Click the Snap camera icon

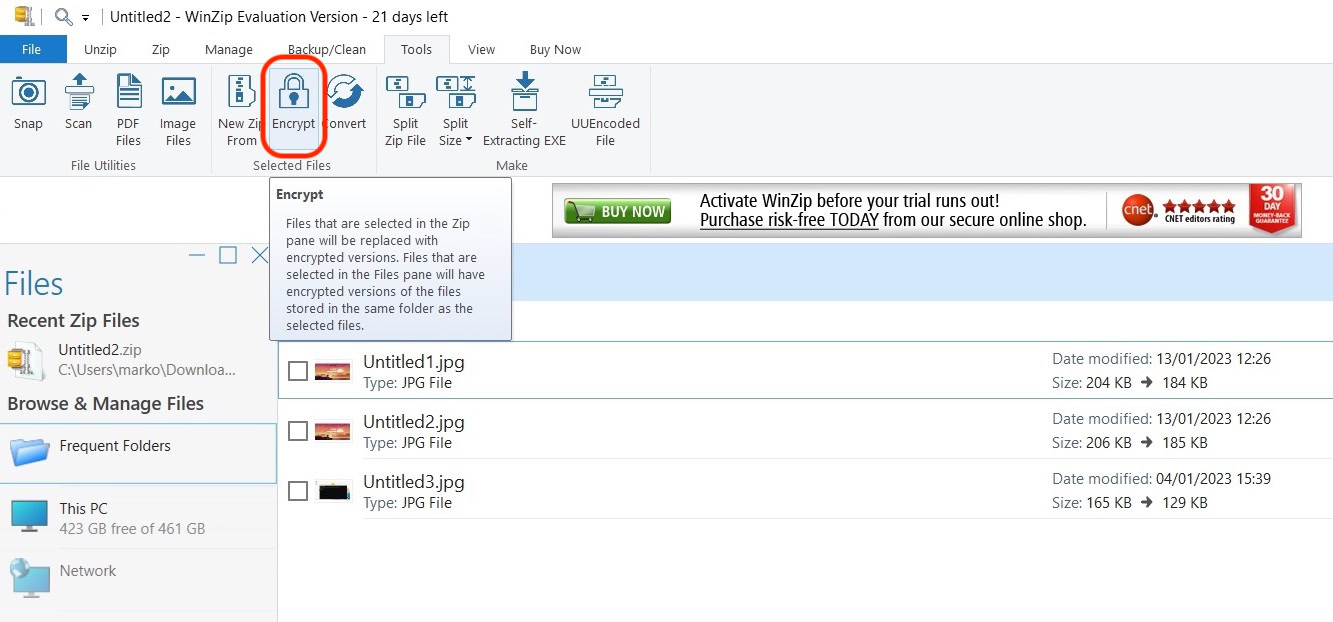[28, 92]
